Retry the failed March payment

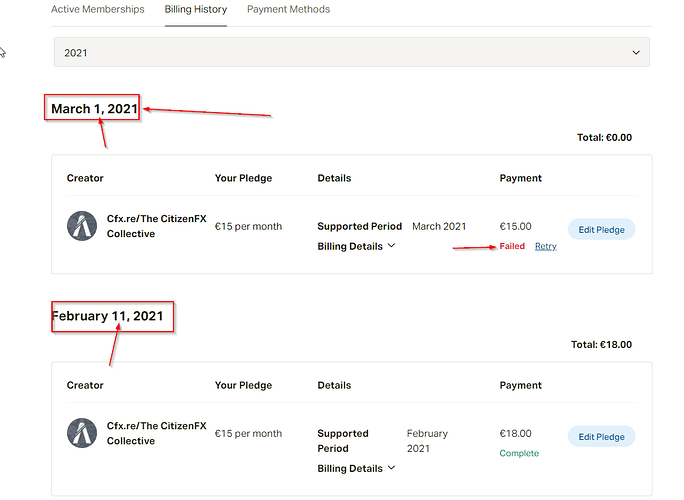[x=546, y=246]
